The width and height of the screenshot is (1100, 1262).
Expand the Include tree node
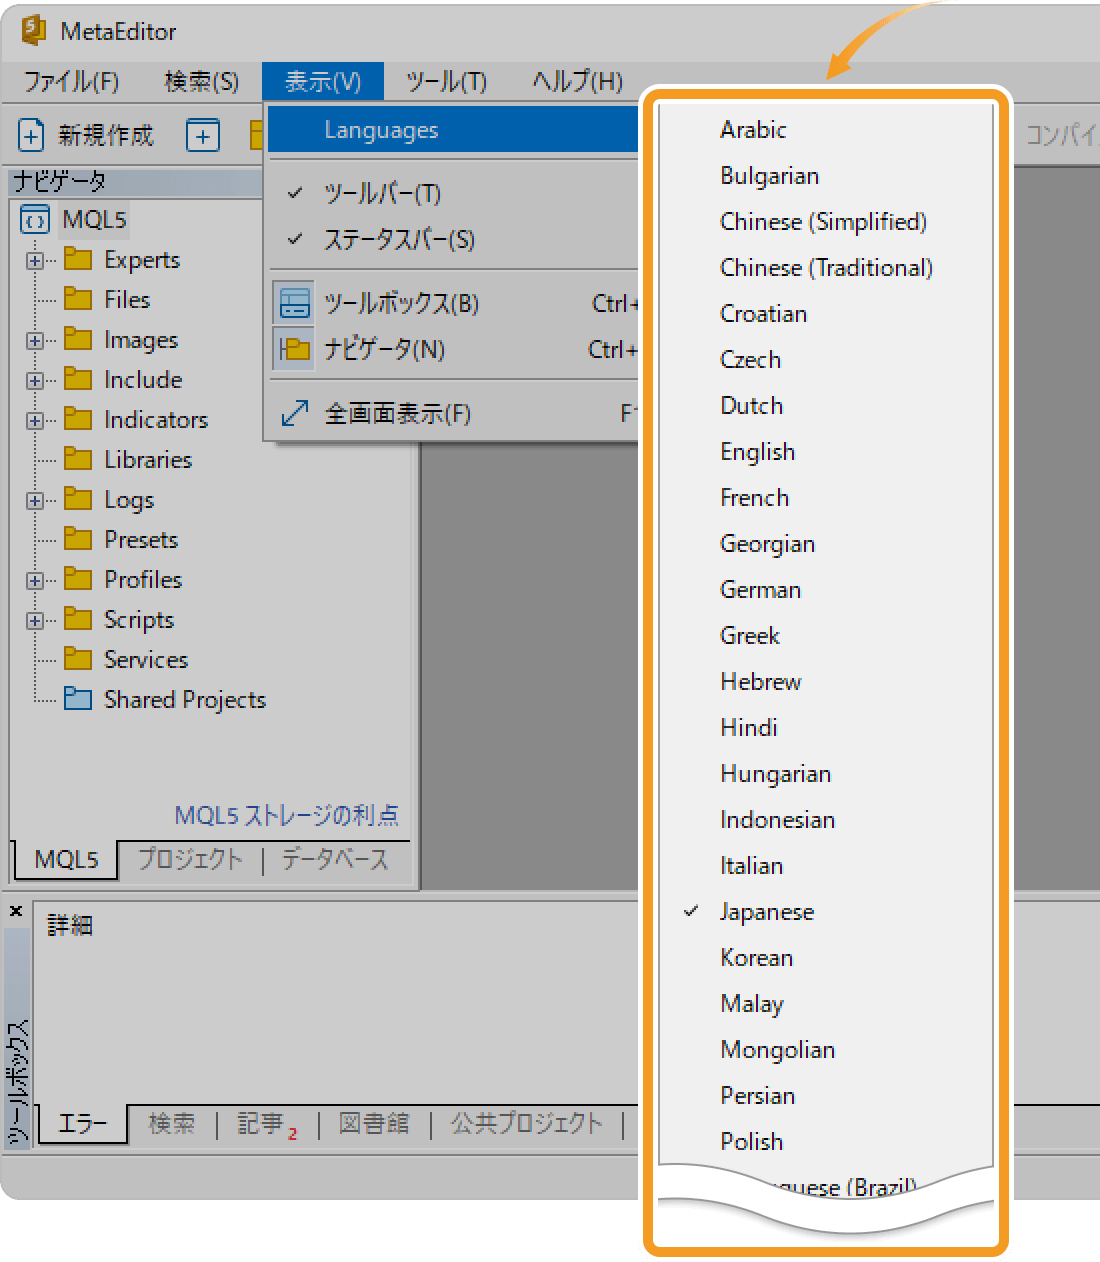pyautogui.click(x=35, y=380)
